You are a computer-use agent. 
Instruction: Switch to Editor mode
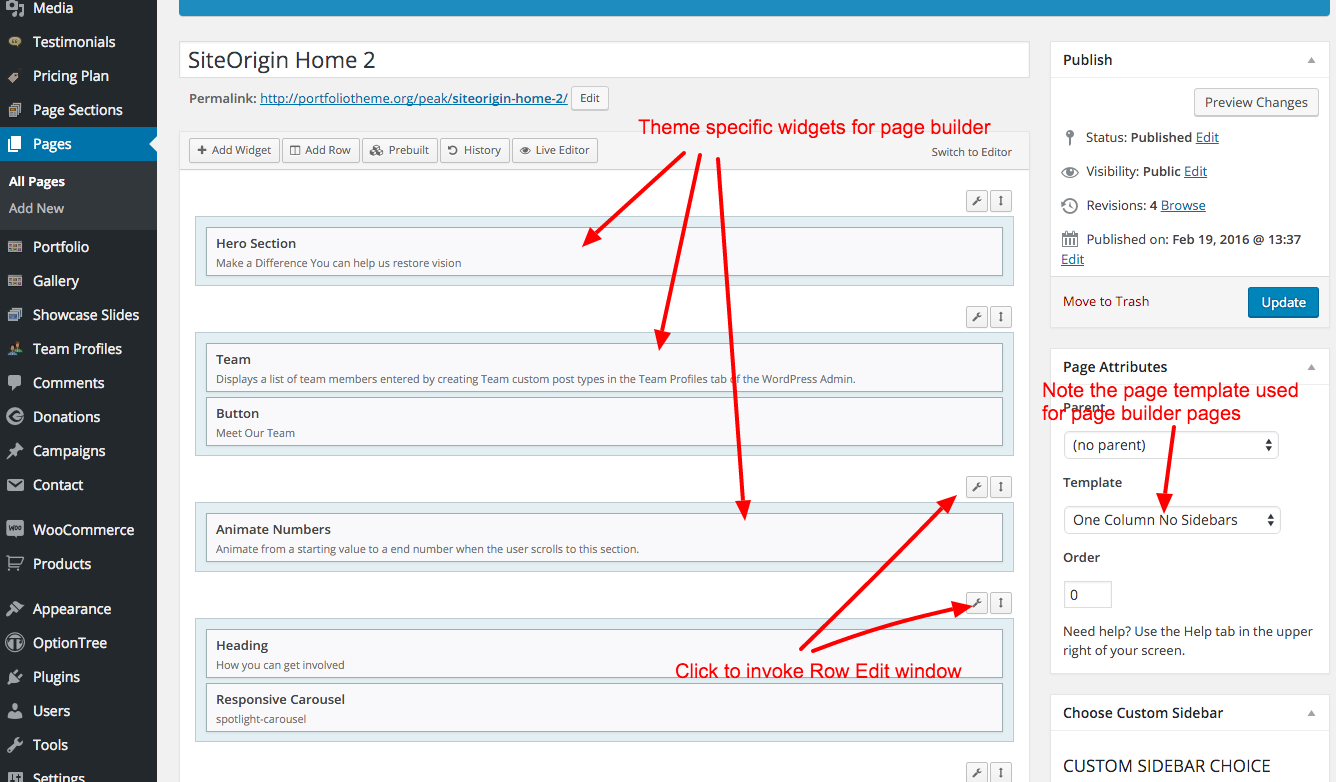(971, 150)
